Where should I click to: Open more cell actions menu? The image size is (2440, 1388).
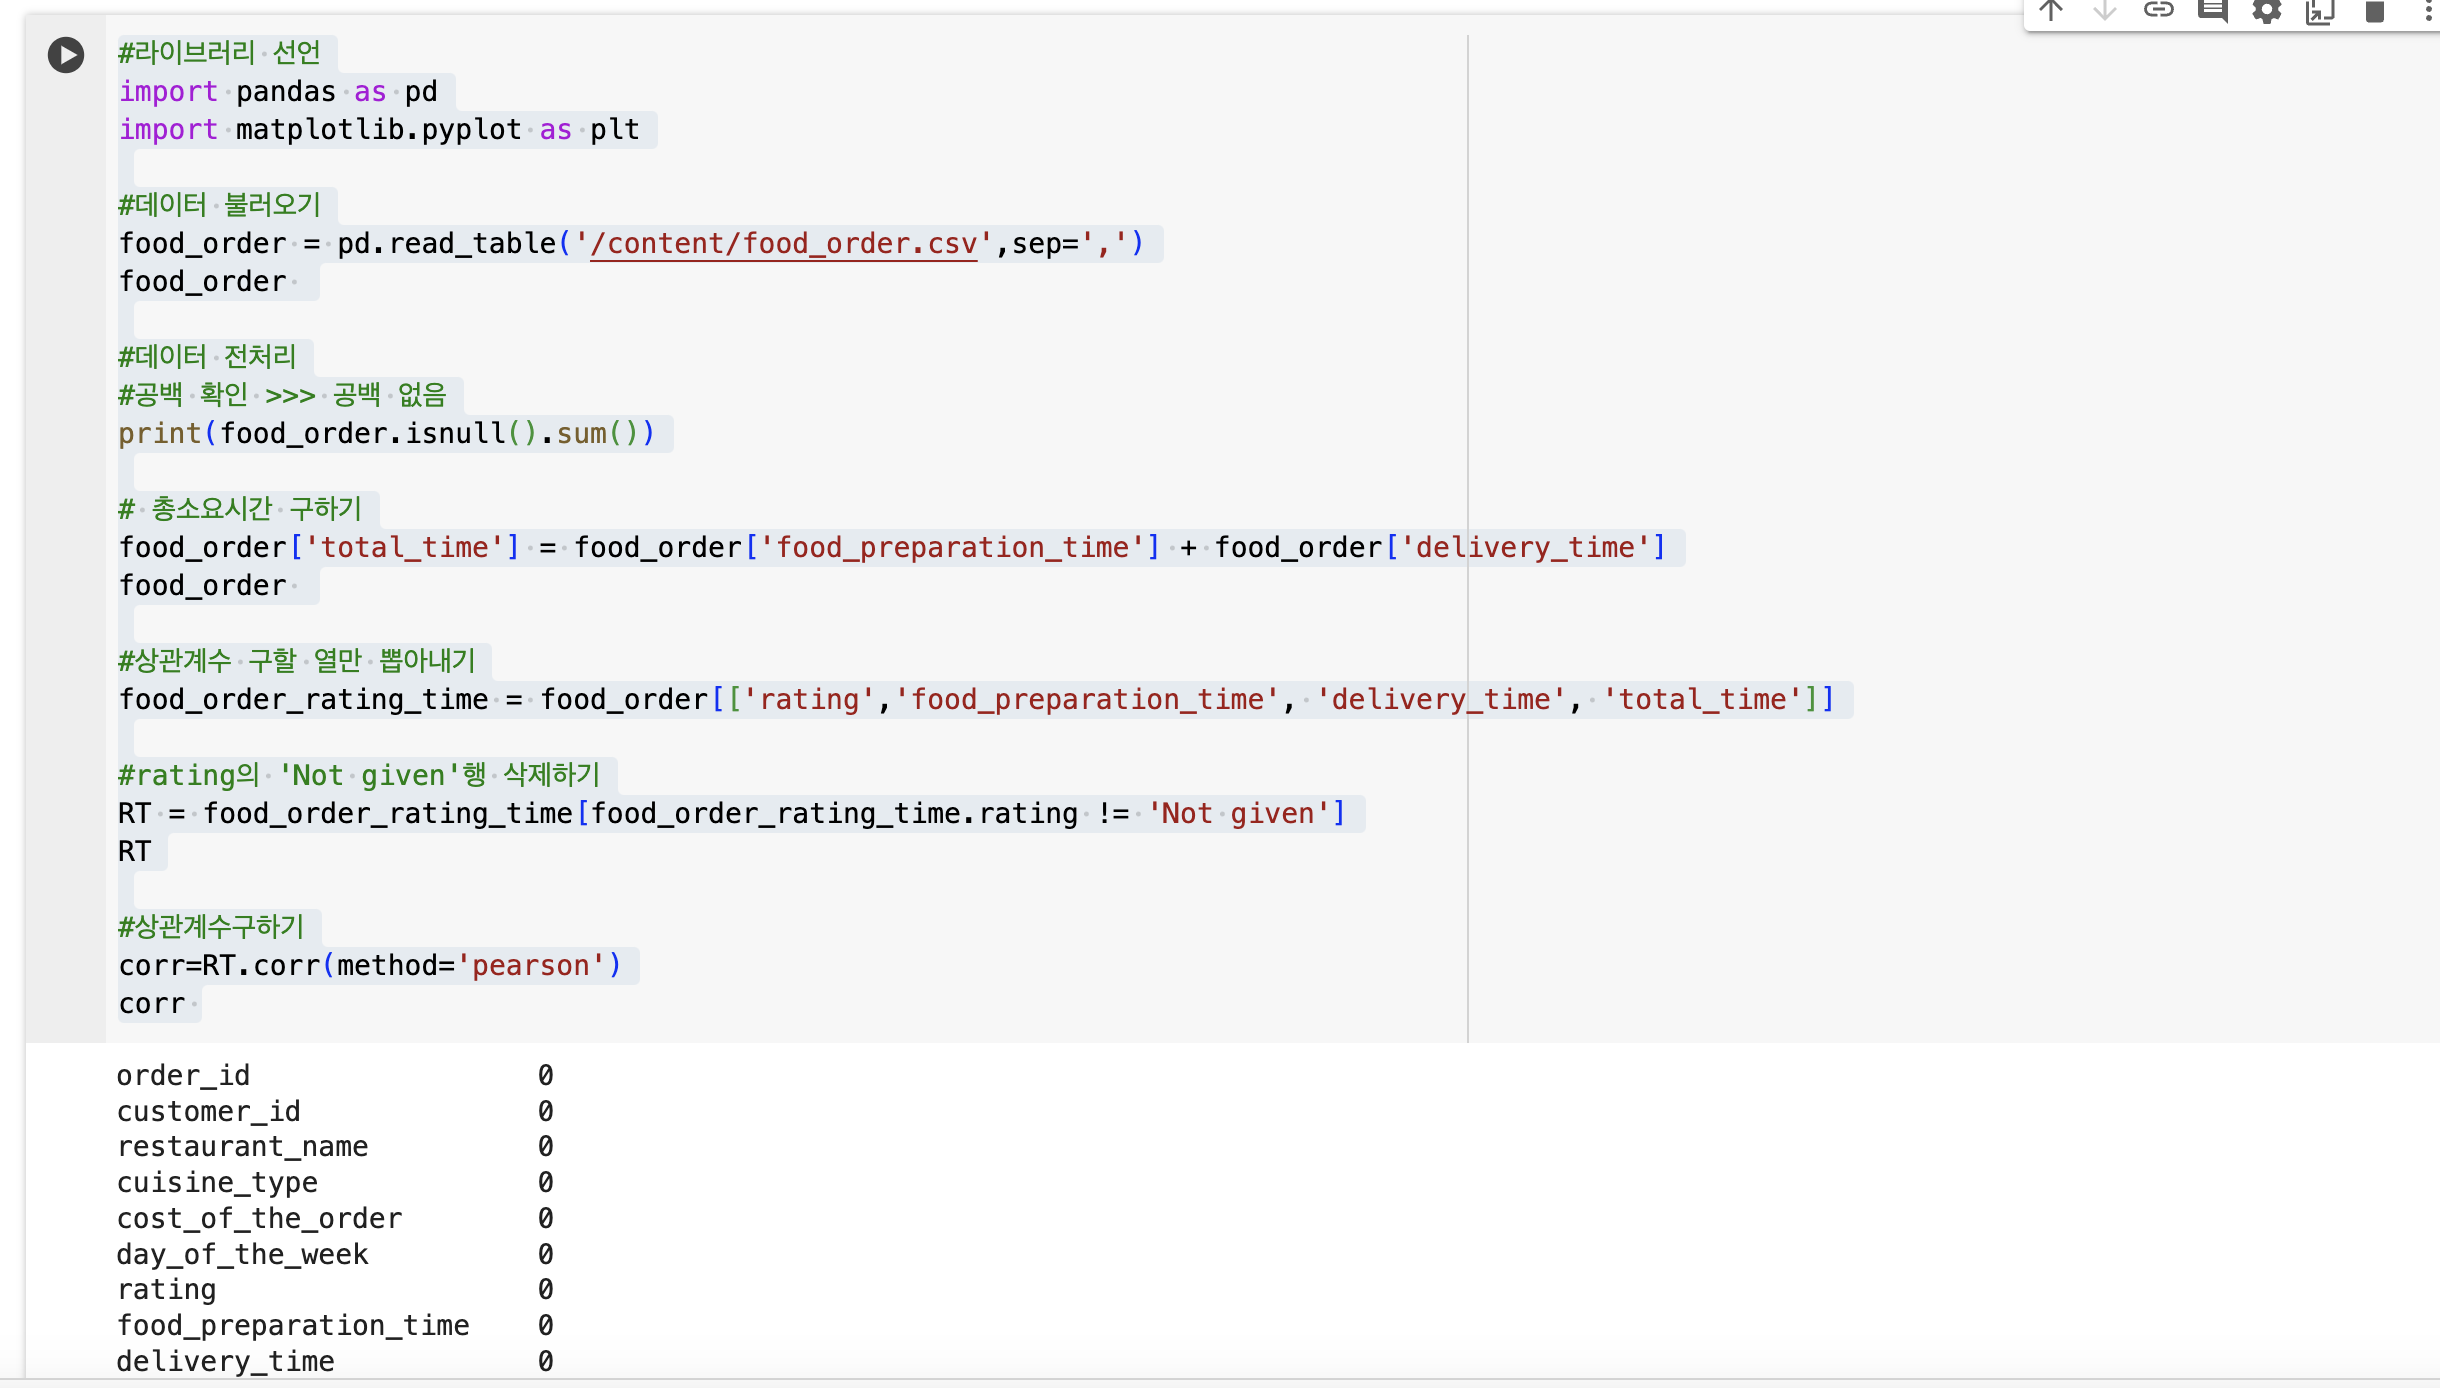[x=2427, y=11]
